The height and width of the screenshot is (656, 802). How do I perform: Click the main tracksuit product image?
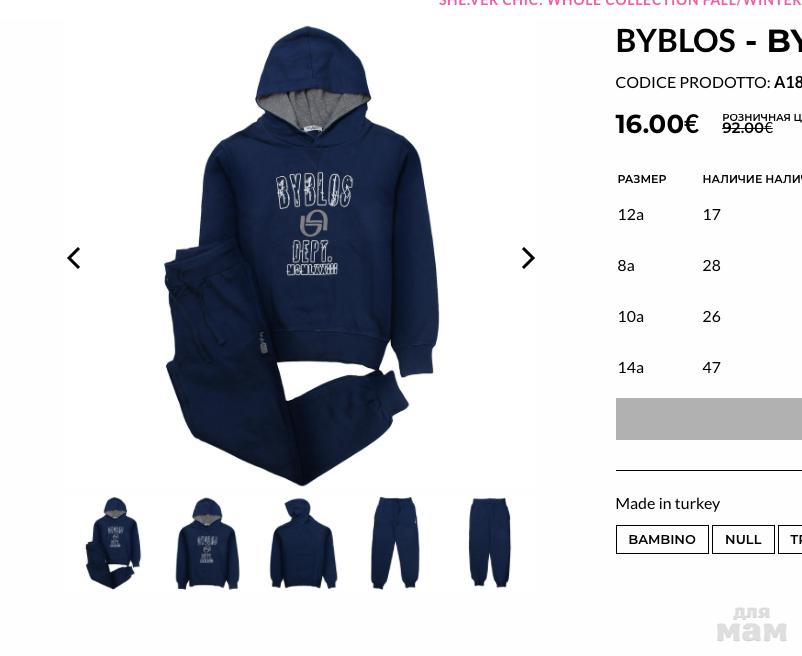coord(302,255)
